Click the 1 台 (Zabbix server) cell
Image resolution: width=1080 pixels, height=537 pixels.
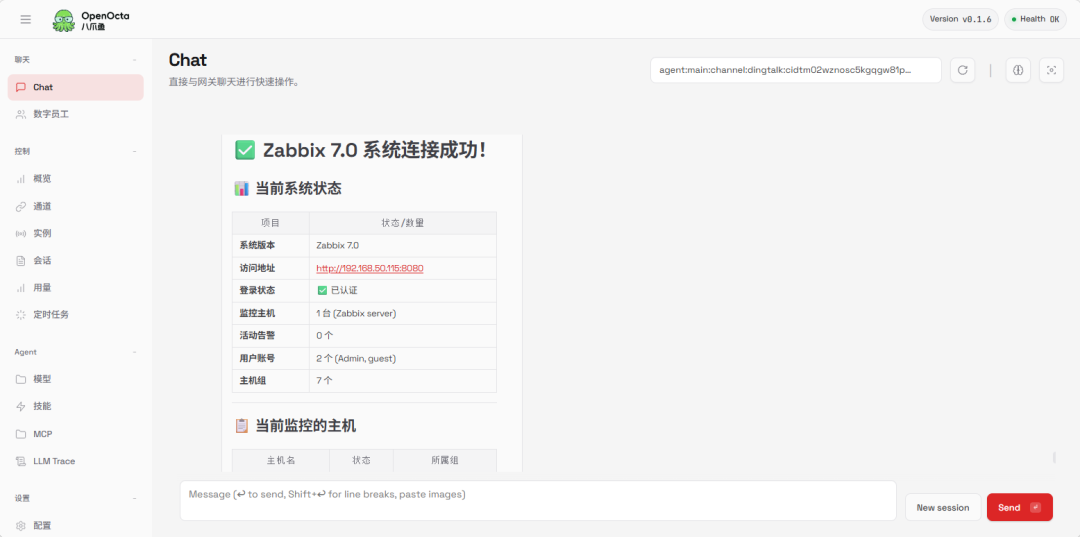403,313
